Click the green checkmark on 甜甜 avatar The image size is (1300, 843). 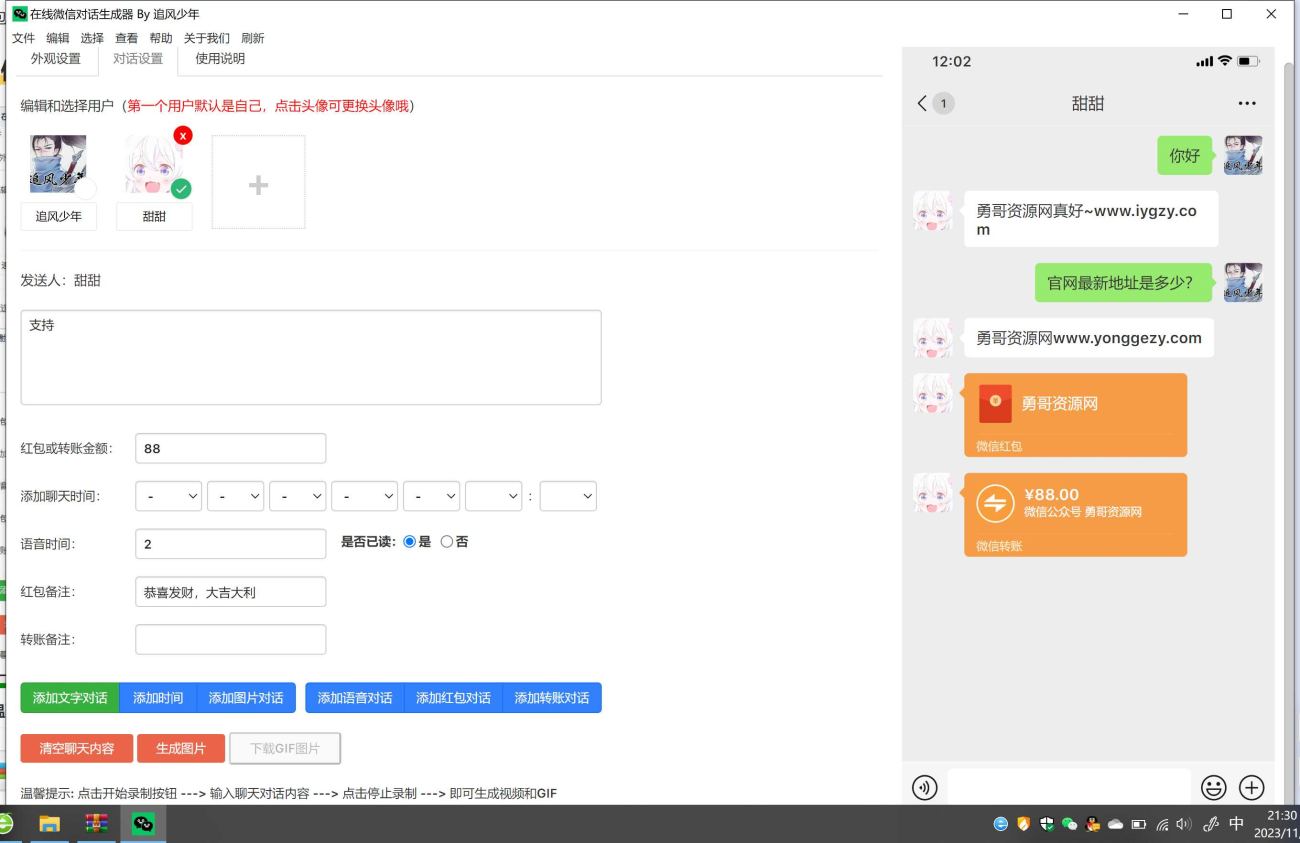181,188
